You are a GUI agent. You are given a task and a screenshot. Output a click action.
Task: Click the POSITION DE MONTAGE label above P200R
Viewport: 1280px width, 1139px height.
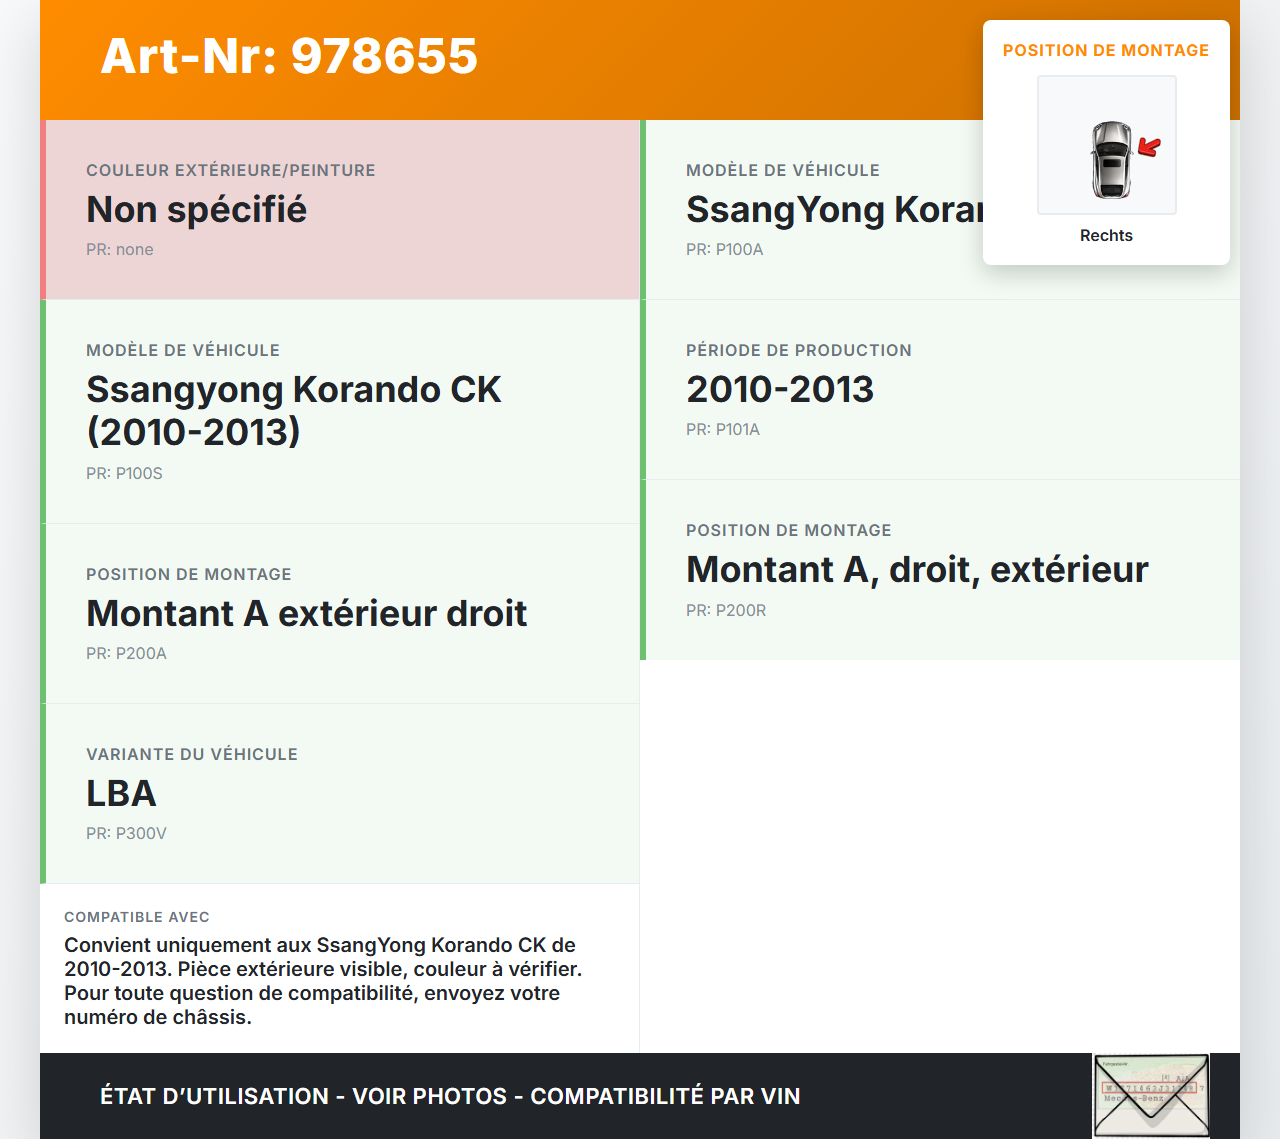tap(789, 530)
